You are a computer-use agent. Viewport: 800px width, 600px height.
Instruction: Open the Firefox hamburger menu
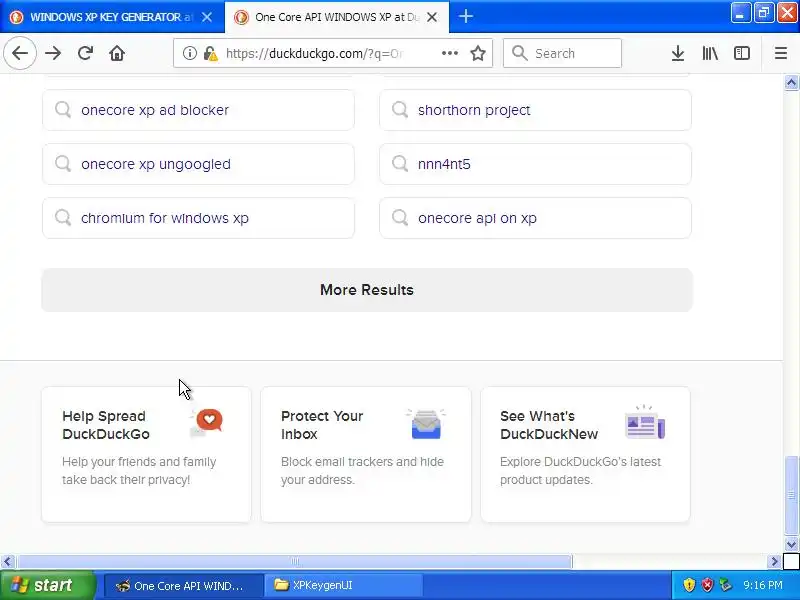pos(781,53)
